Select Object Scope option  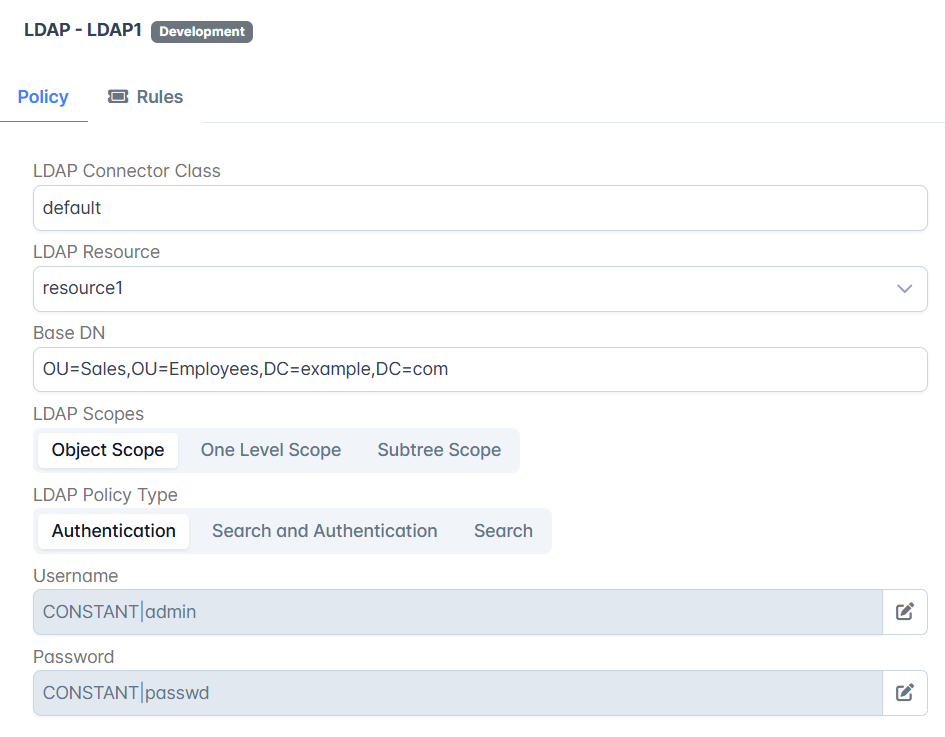pos(108,450)
